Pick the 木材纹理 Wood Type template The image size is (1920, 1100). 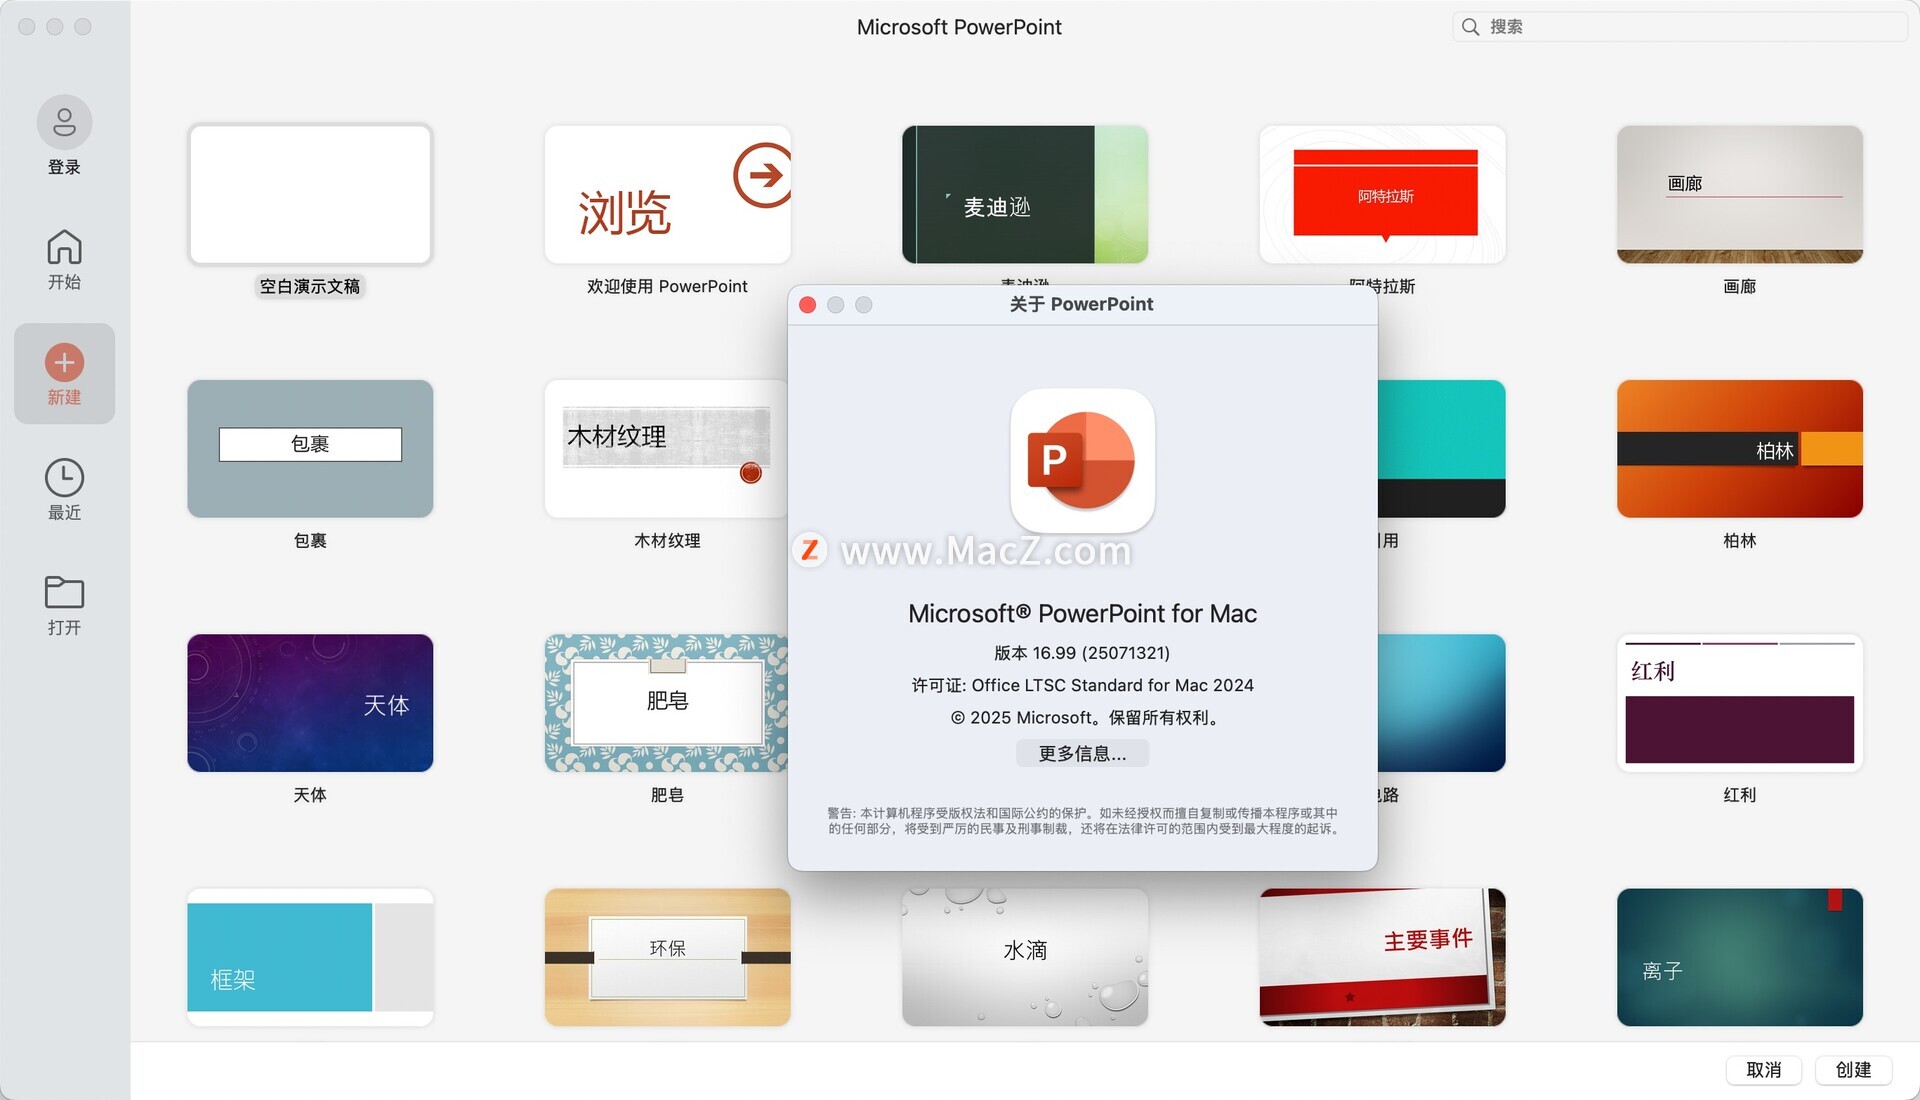click(x=666, y=449)
